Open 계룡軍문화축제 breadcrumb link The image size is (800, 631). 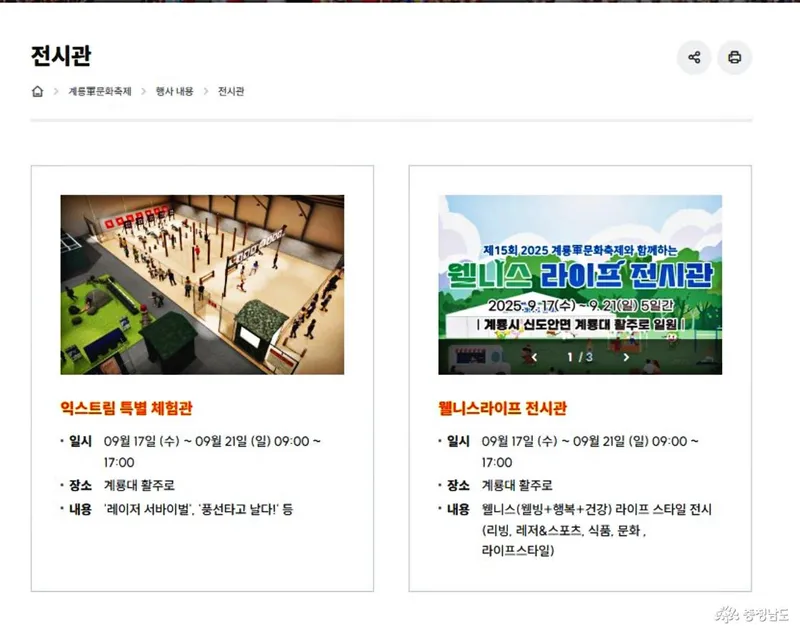pyautogui.click(x=100, y=91)
